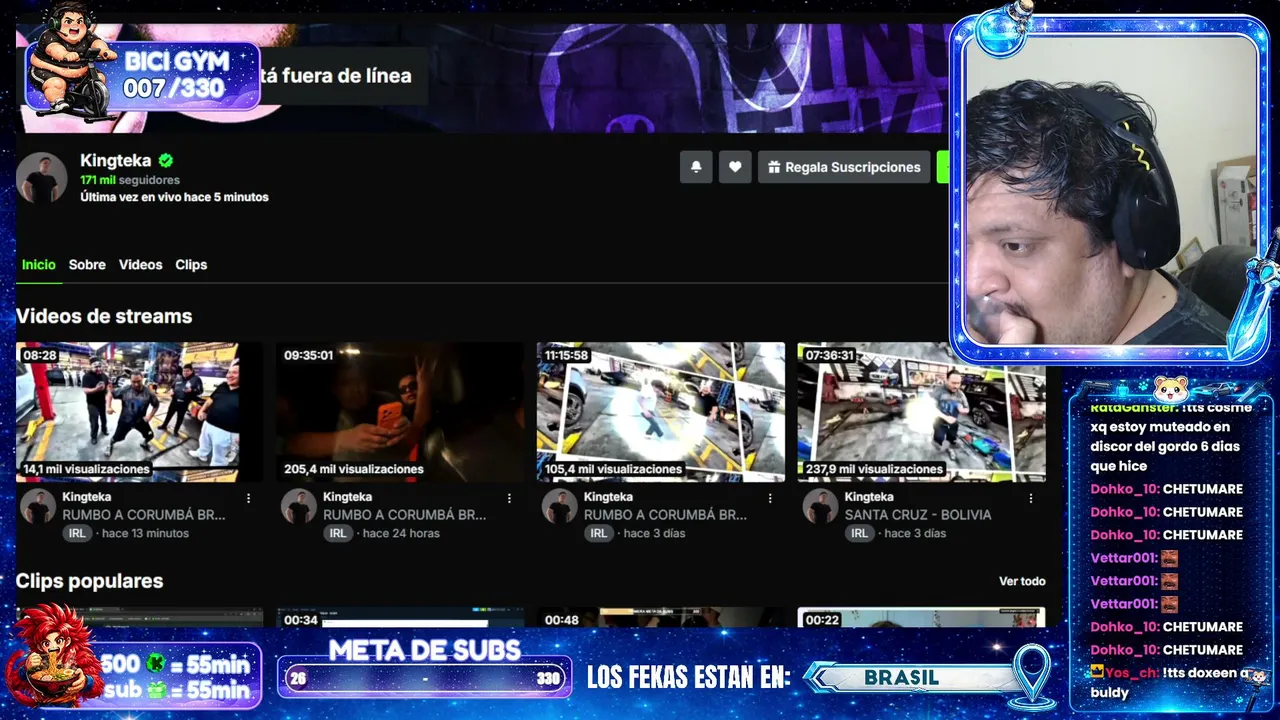Open the three-dot menu of the 11:15:58 video
Image resolution: width=1280 pixels, height=720 pixels.
pos(770,498)
